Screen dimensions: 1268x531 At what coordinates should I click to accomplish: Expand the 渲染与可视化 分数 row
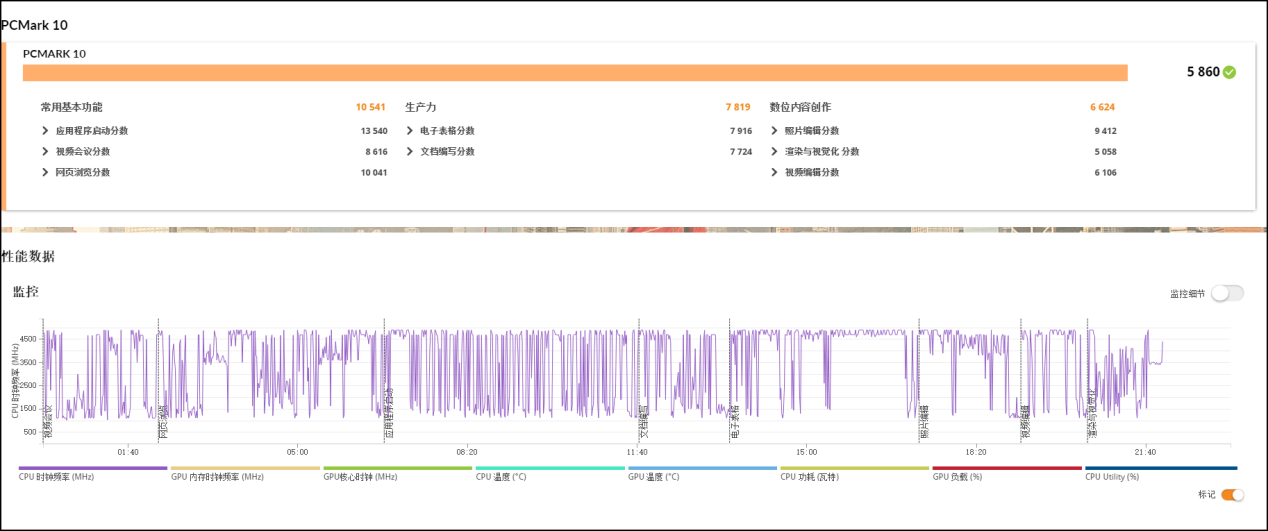point(775,152)
